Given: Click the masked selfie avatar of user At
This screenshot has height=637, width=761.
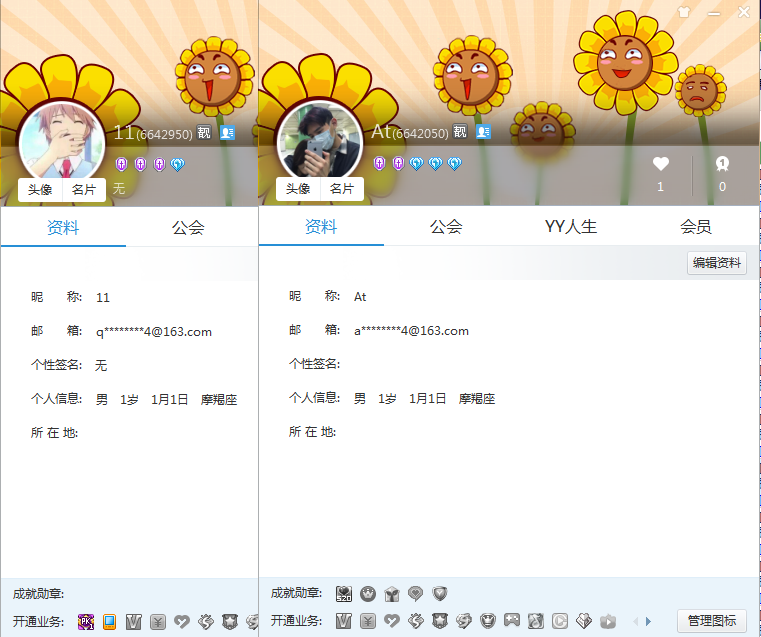Looking at the screenshot, I should pos(320,141).
